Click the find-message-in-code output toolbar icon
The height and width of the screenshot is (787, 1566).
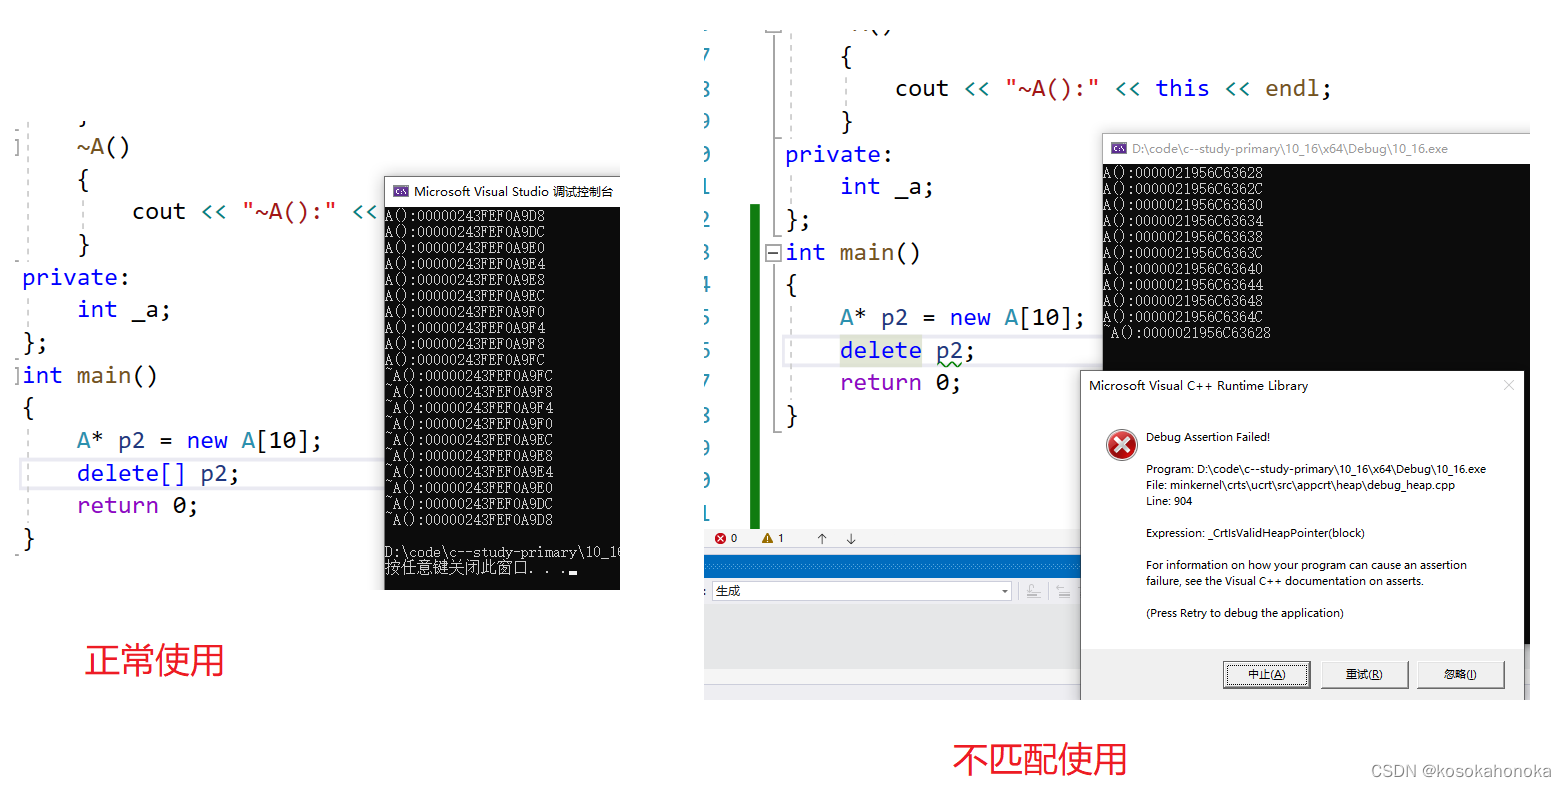pos(1034,591)
